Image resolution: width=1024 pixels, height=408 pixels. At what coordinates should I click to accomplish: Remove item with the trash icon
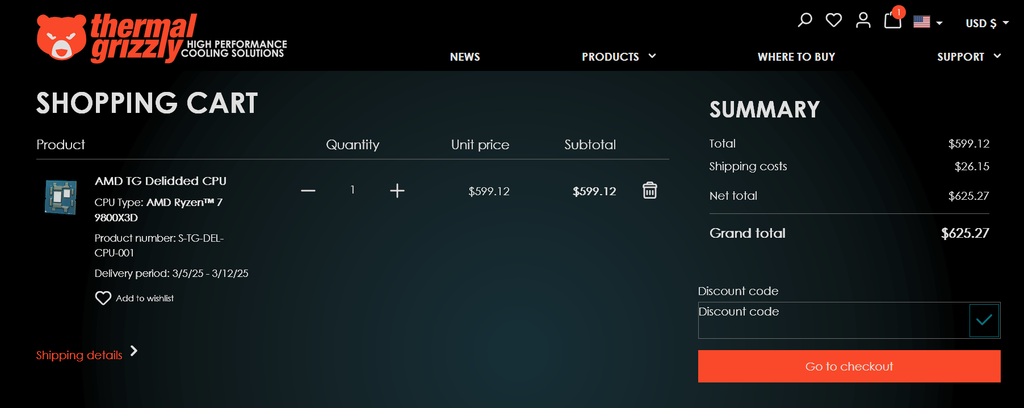pos(650,190)
